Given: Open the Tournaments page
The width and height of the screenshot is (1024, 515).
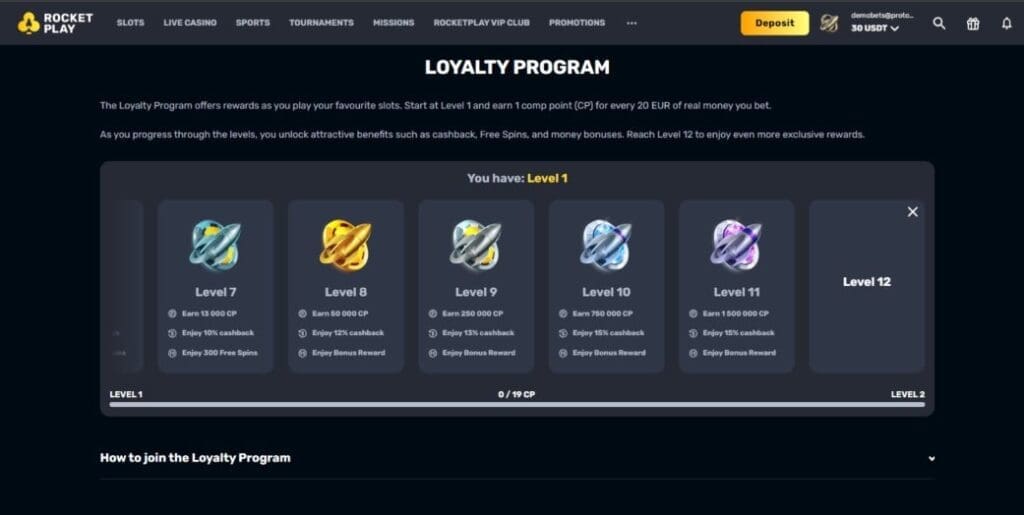Looking at the screenshot, I should coord(321,23).
